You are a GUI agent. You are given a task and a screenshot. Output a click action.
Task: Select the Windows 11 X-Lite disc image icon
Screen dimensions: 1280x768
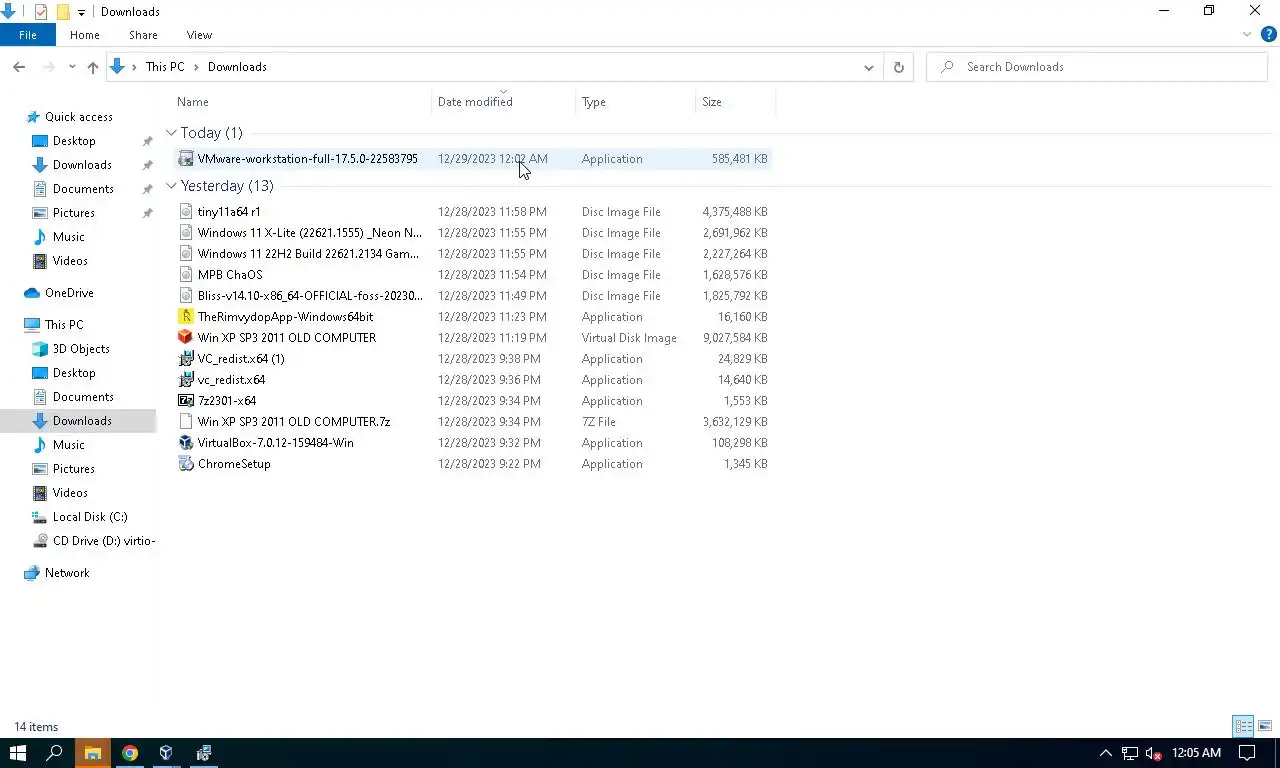pos(186,233)
